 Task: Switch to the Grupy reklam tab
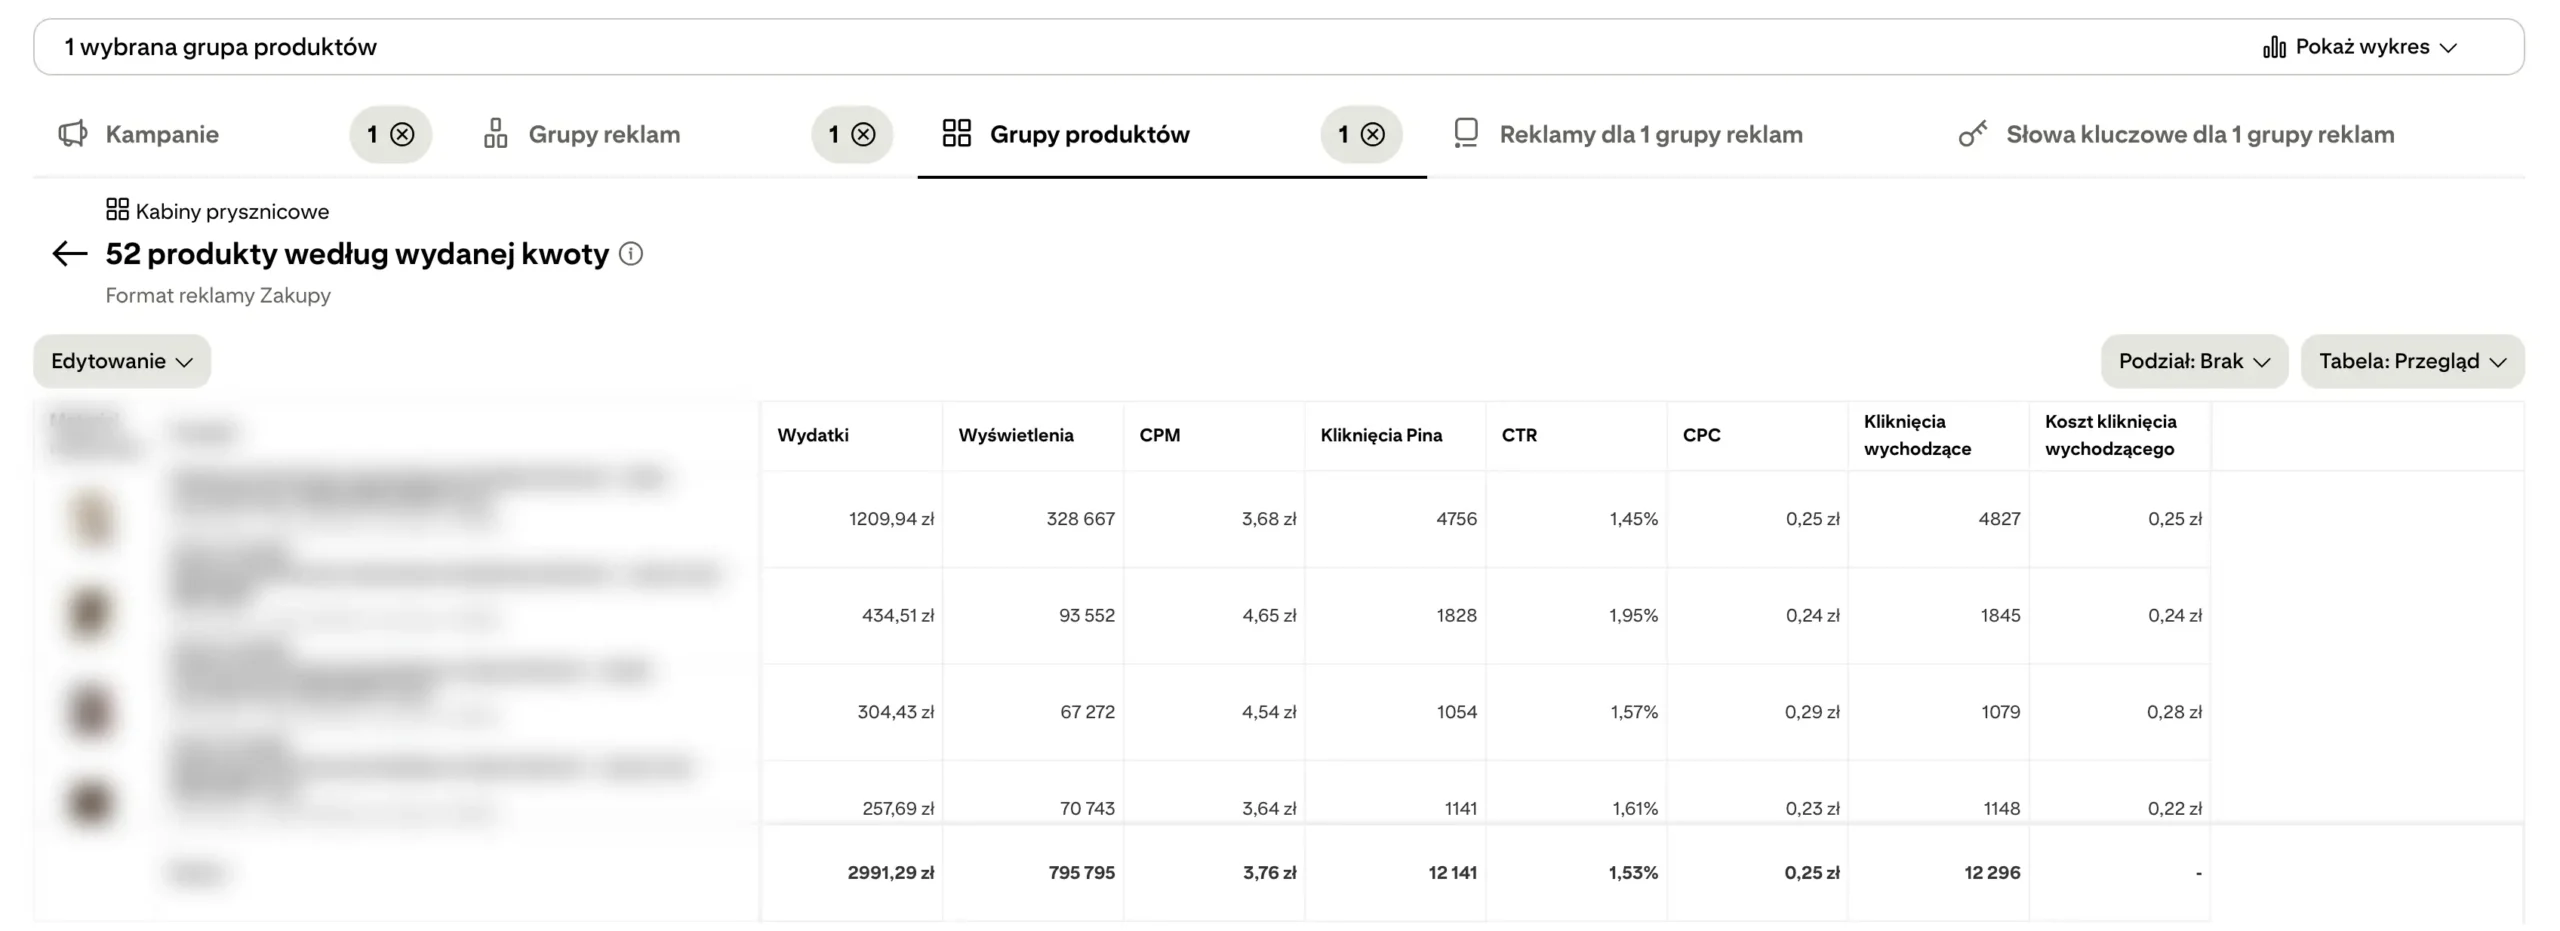tap(604, 134)
